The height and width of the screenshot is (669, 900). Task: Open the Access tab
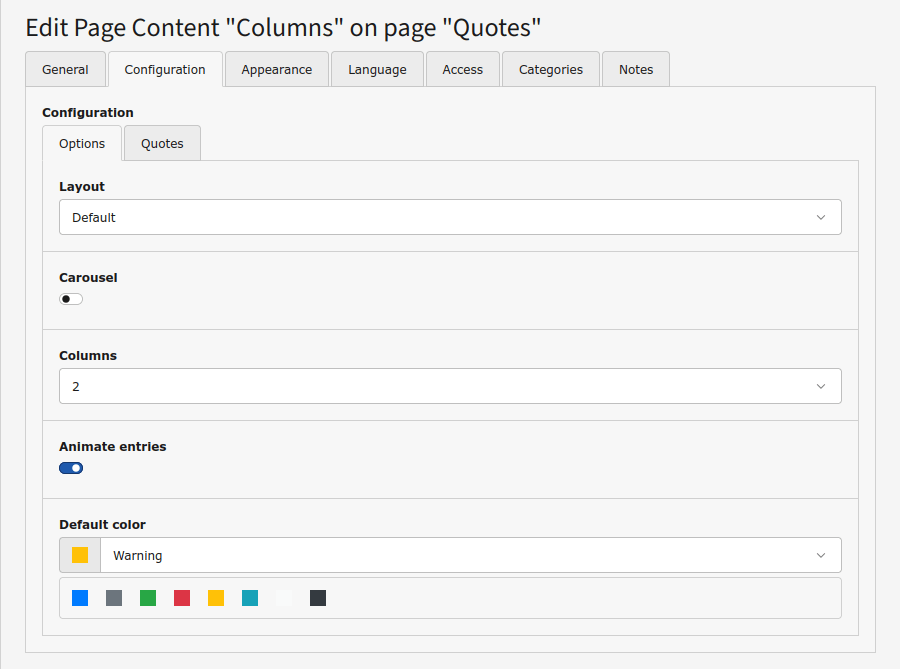coord(462,70)
